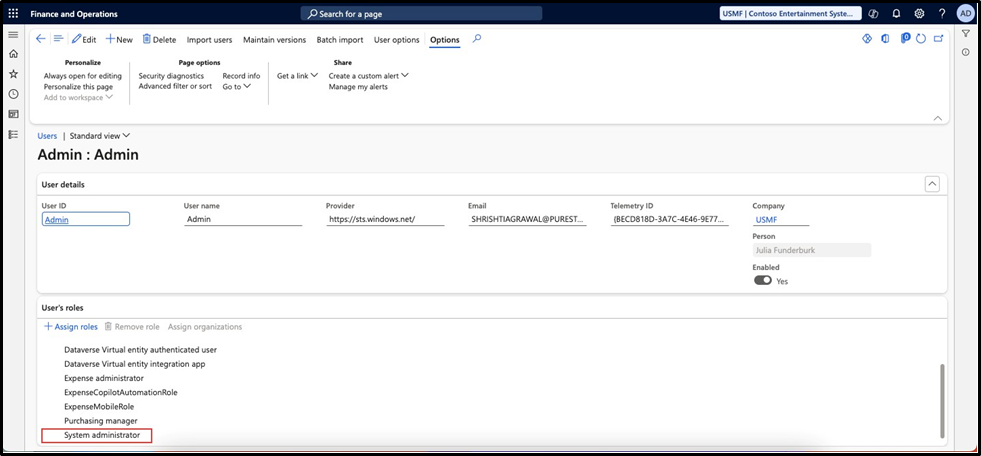The width and height of the screenshot is (981, 456).
Task: Go to the Home icon in sidebar
Action: (x=13, y=54)
